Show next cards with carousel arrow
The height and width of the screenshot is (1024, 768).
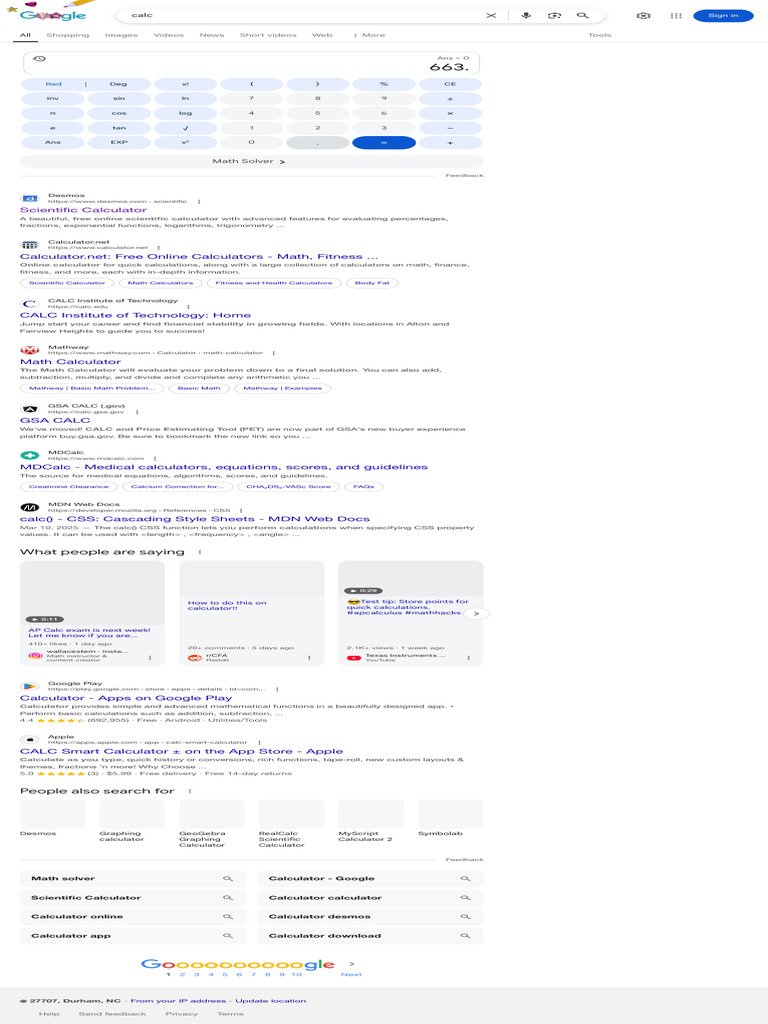pyautogui.click(x=476, y=614)
